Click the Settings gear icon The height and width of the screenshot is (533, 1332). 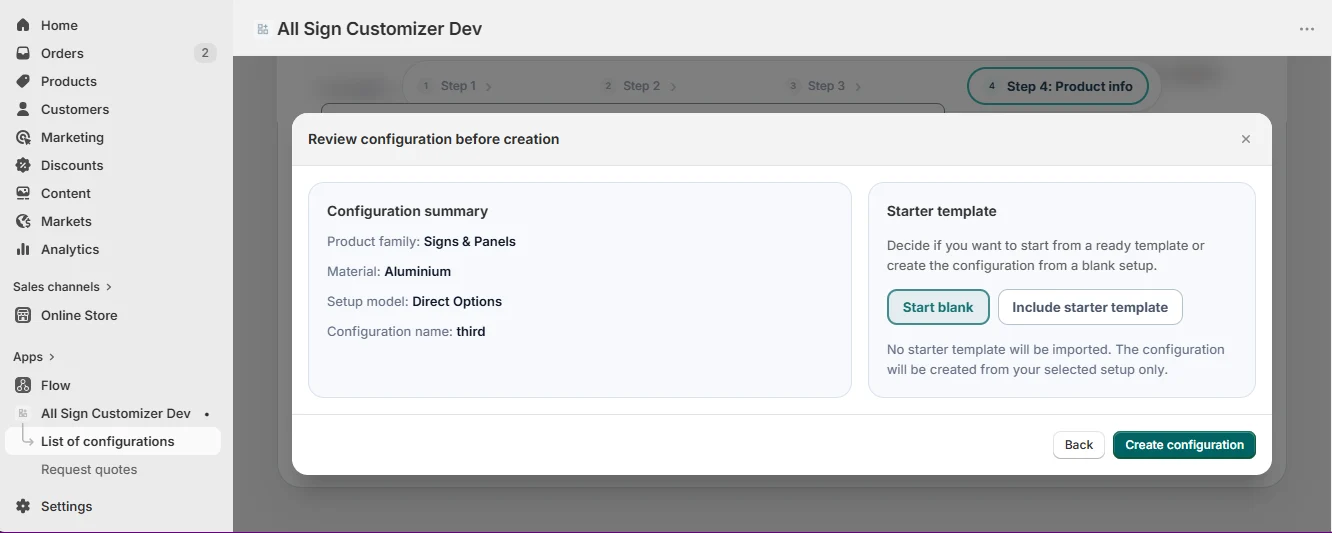[x=23, y=506]
